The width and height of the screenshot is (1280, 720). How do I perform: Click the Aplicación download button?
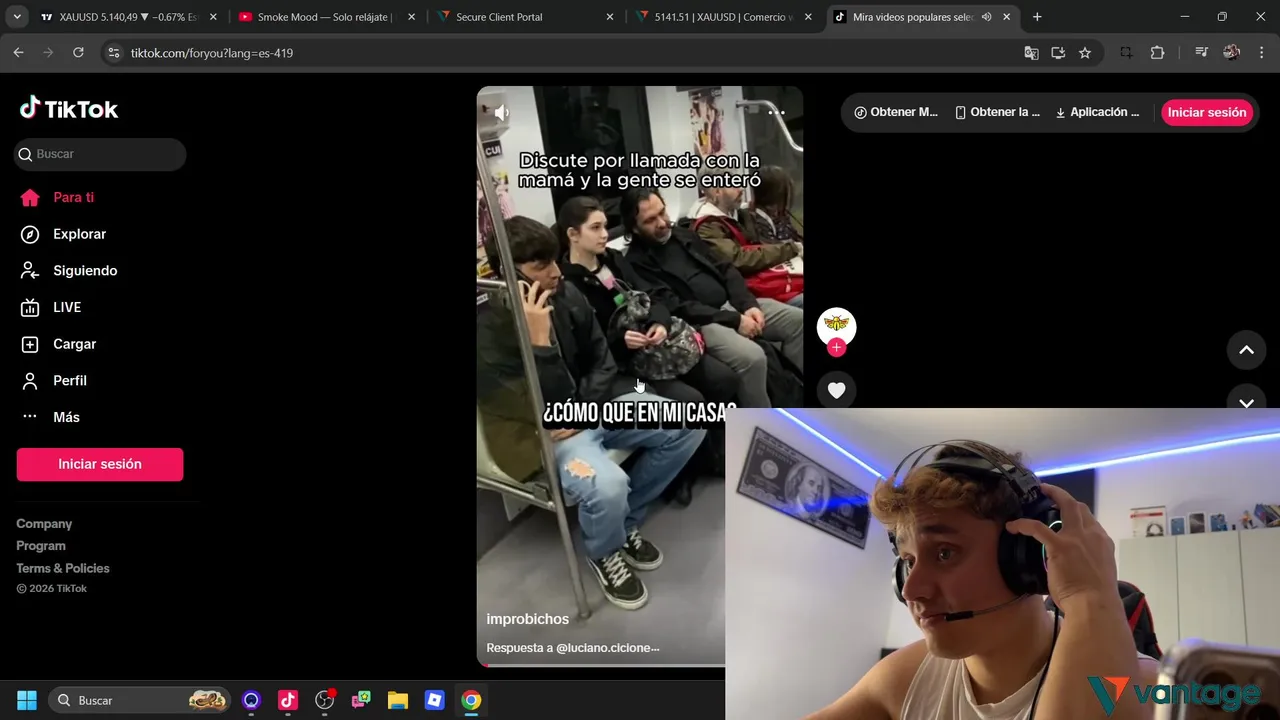[x=1098, y=112]
